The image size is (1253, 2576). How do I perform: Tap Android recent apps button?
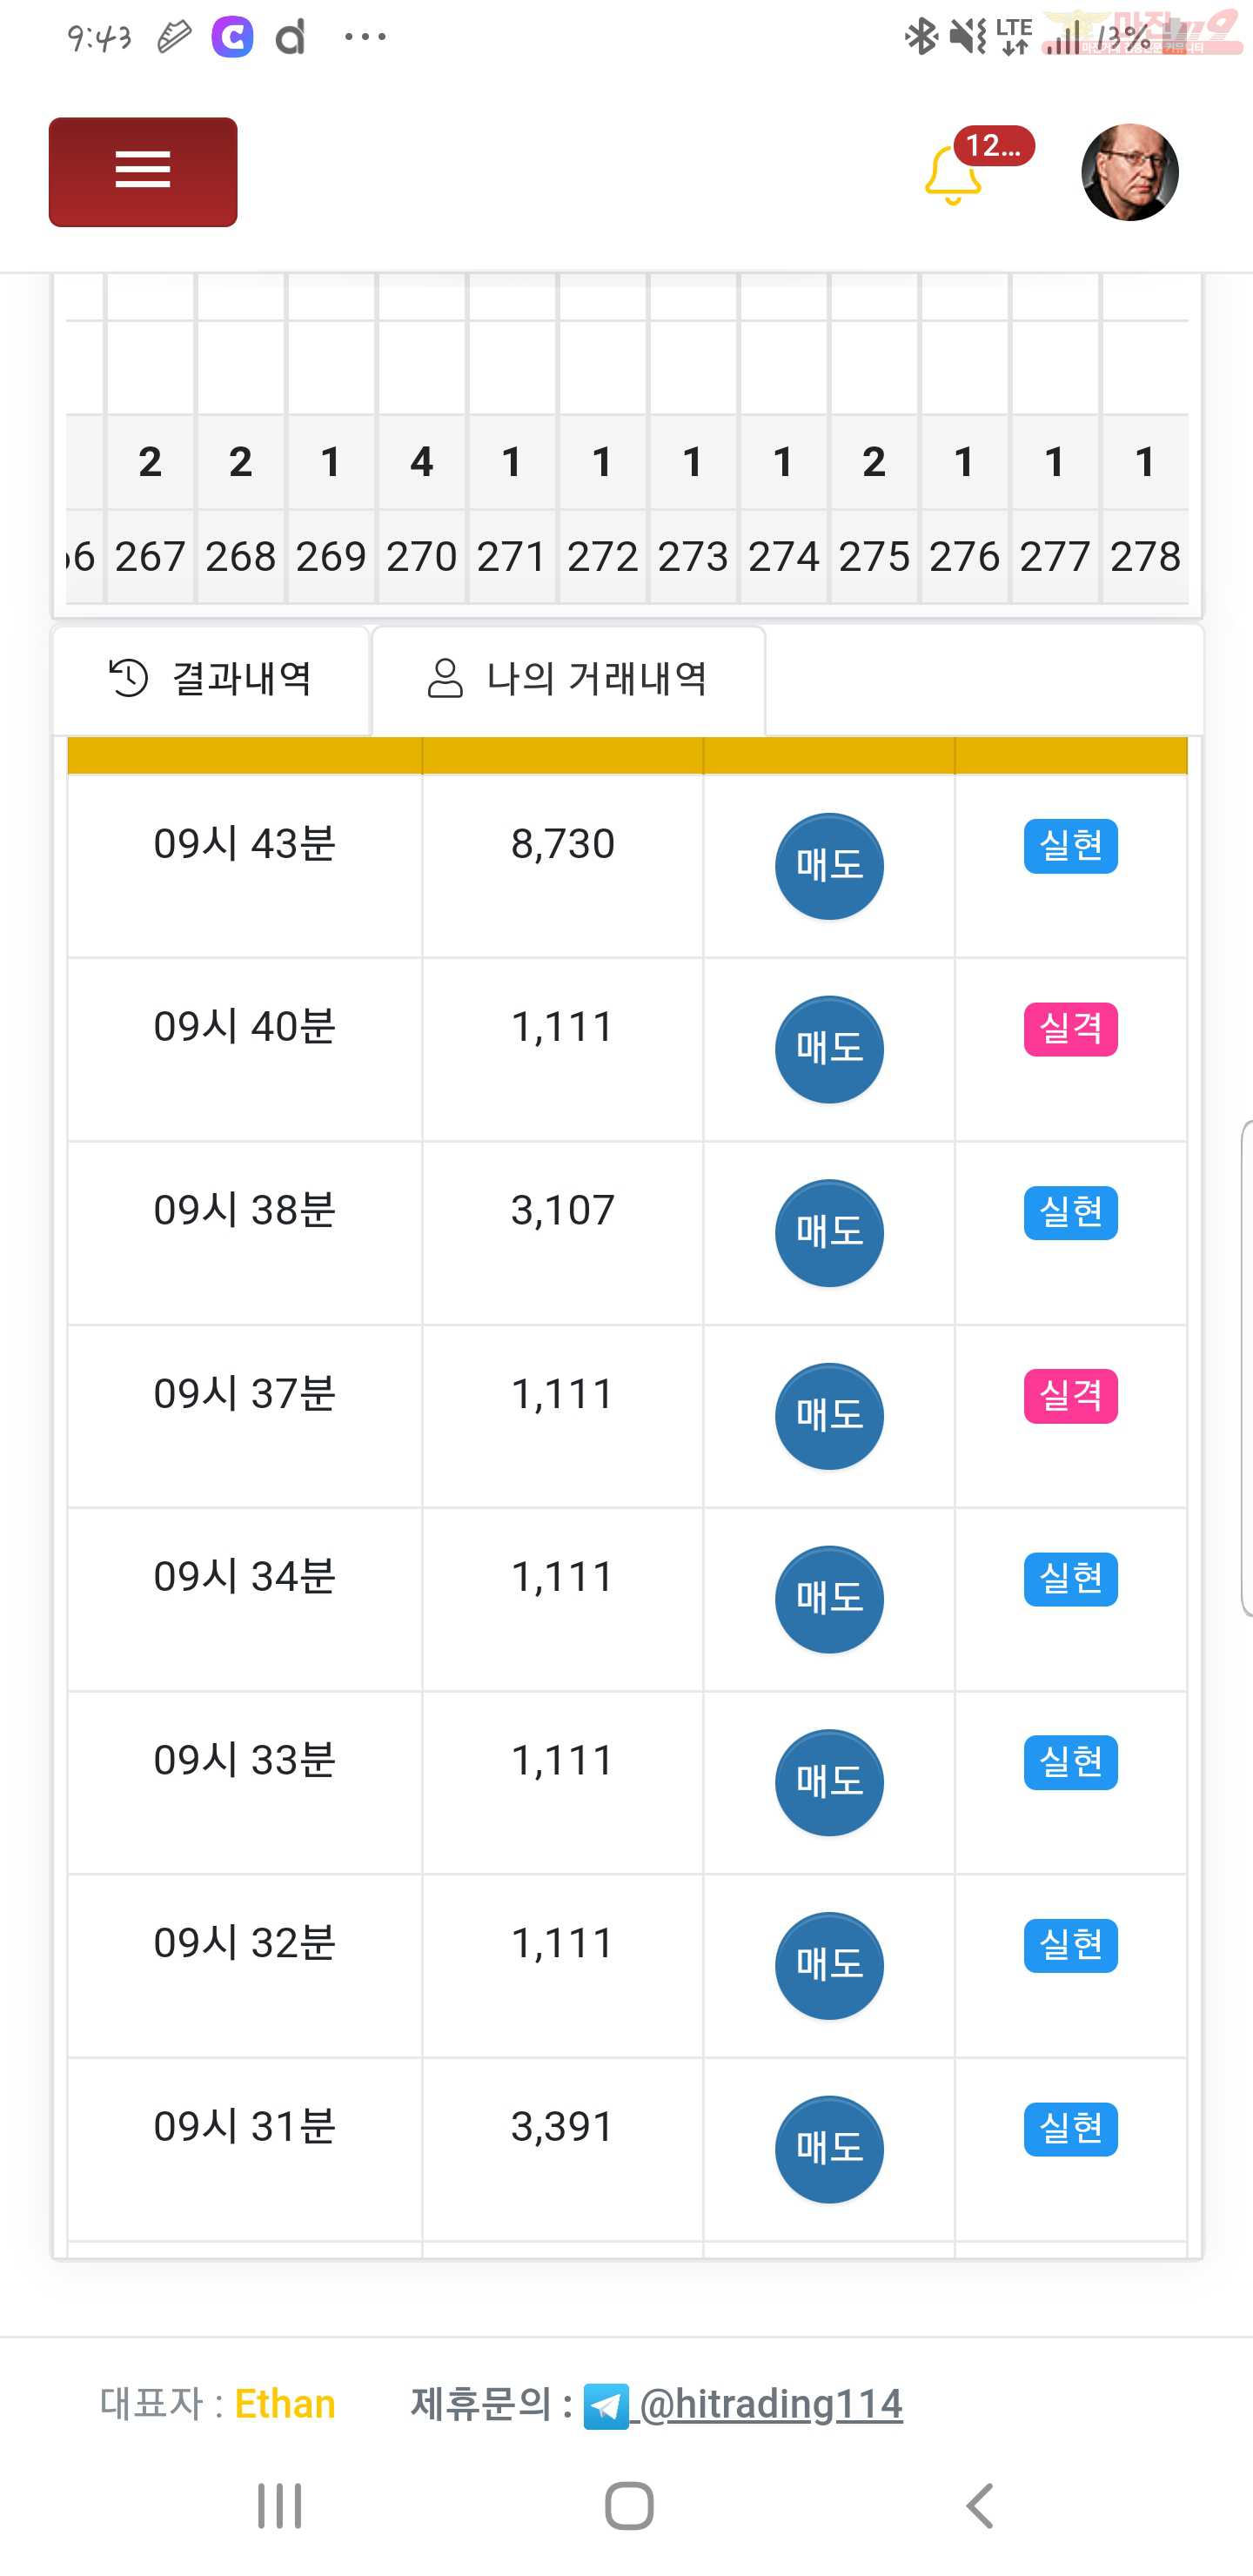point(279,2506)
